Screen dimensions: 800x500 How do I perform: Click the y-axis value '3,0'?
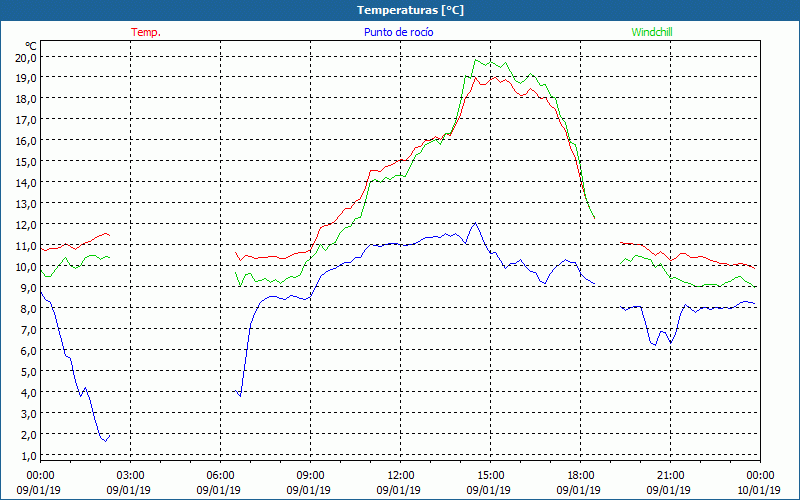pos(28,414)
